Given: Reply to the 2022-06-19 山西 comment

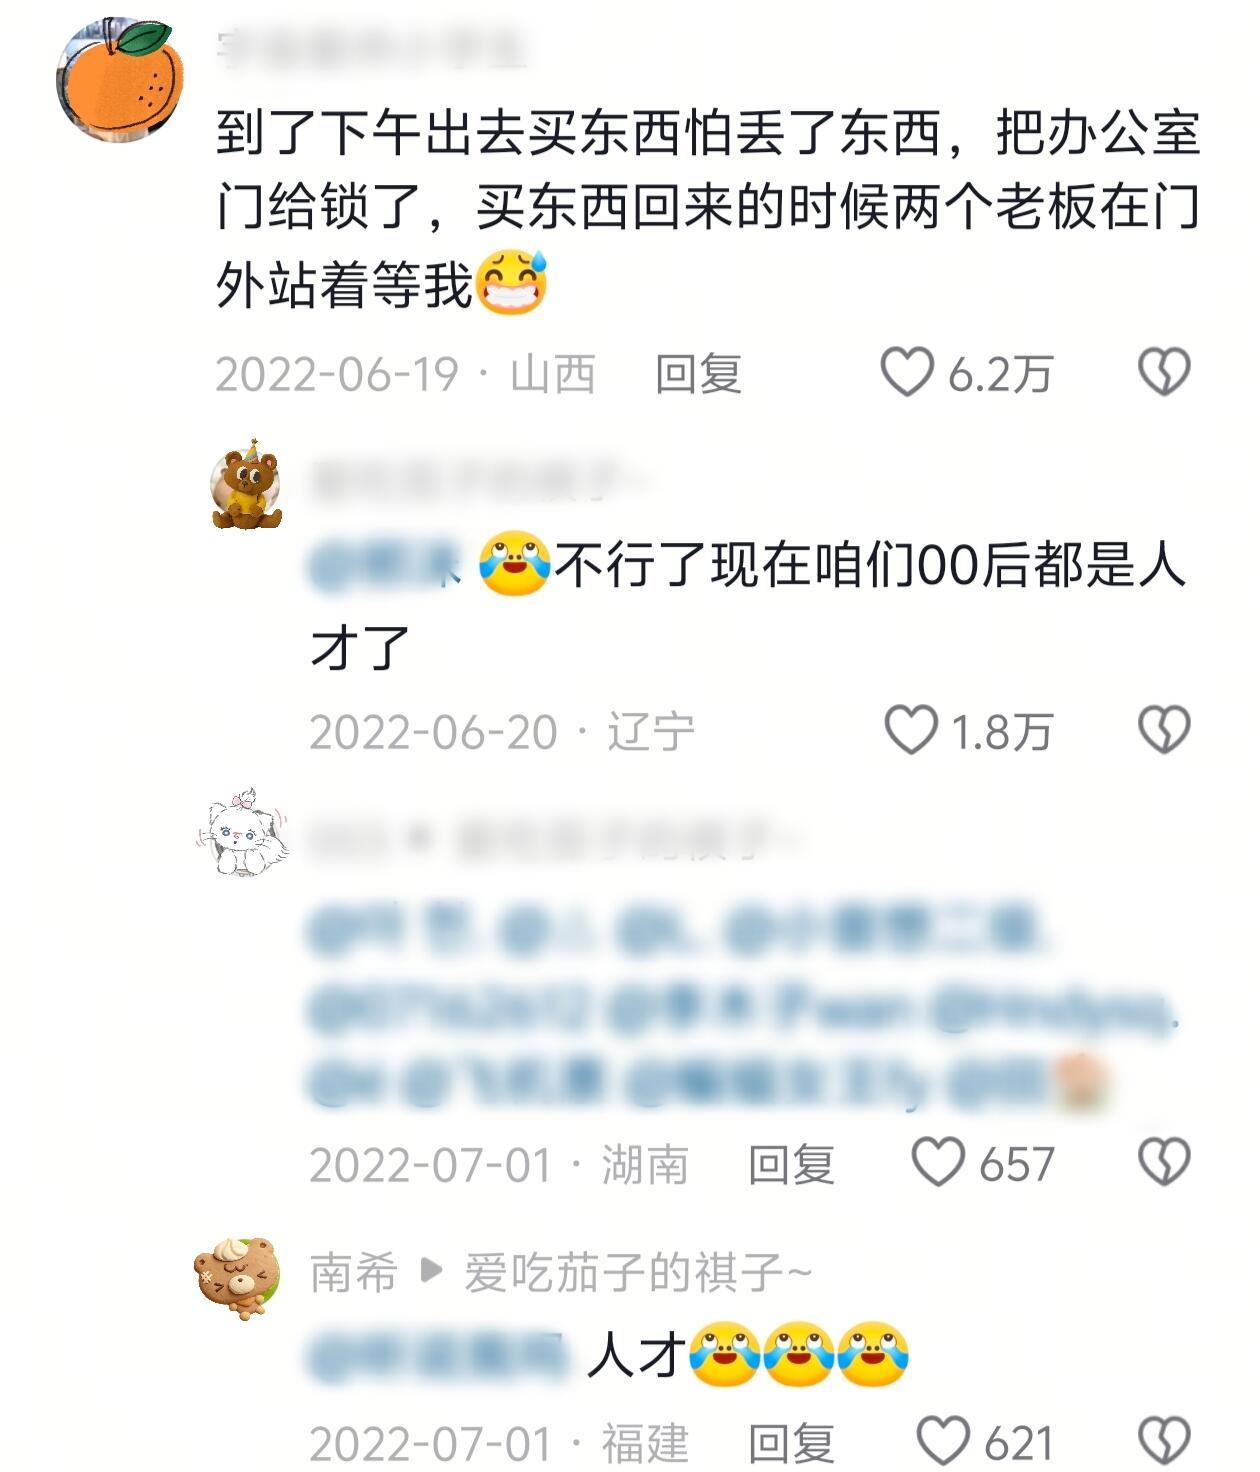Looking at the screenshot, I should tap(698, 374).
